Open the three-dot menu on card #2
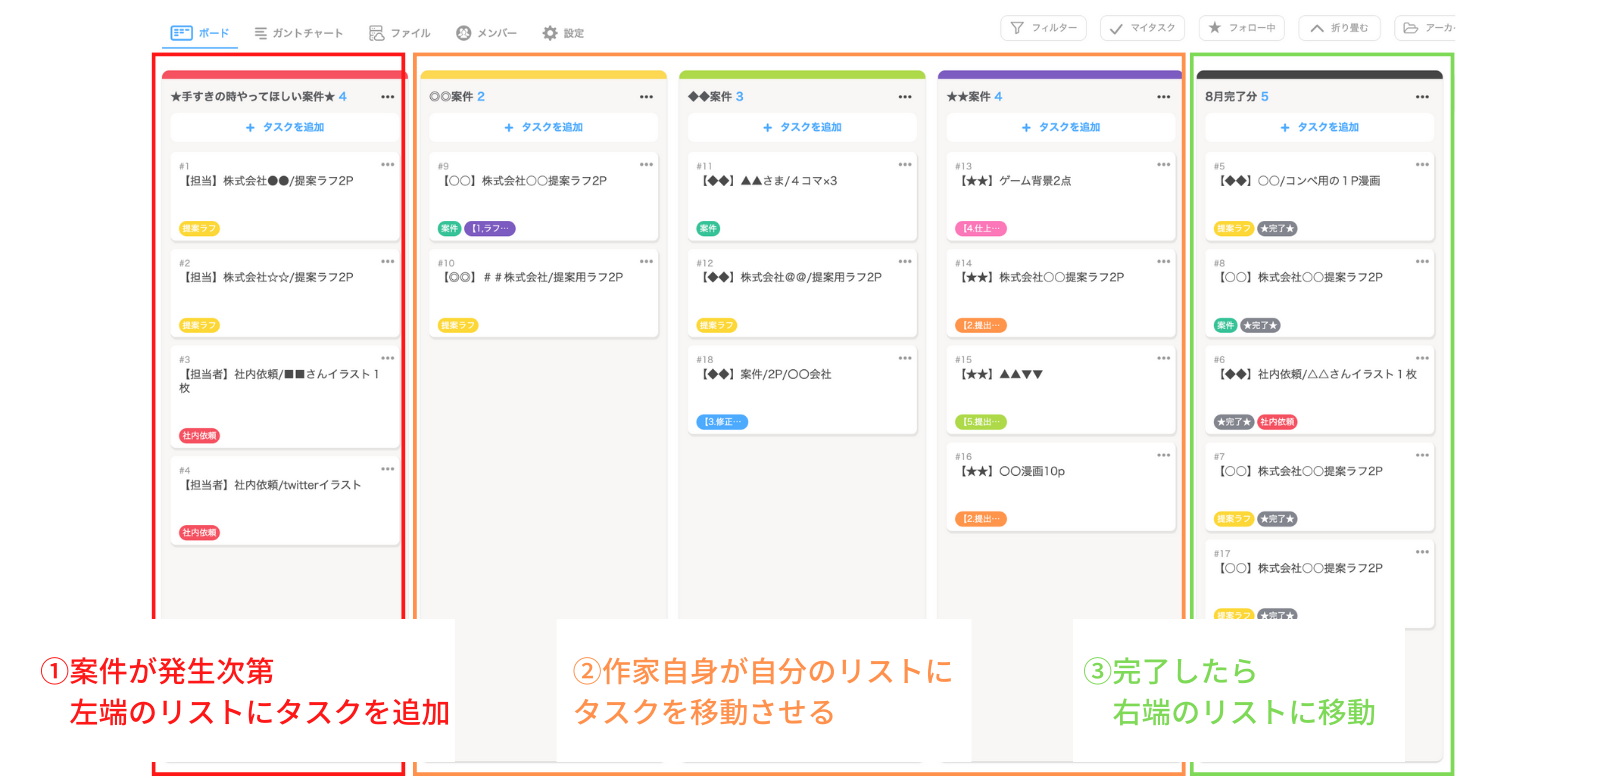Screen dimensions: 1600x780 pyautogui.click(x=388, y=261)
